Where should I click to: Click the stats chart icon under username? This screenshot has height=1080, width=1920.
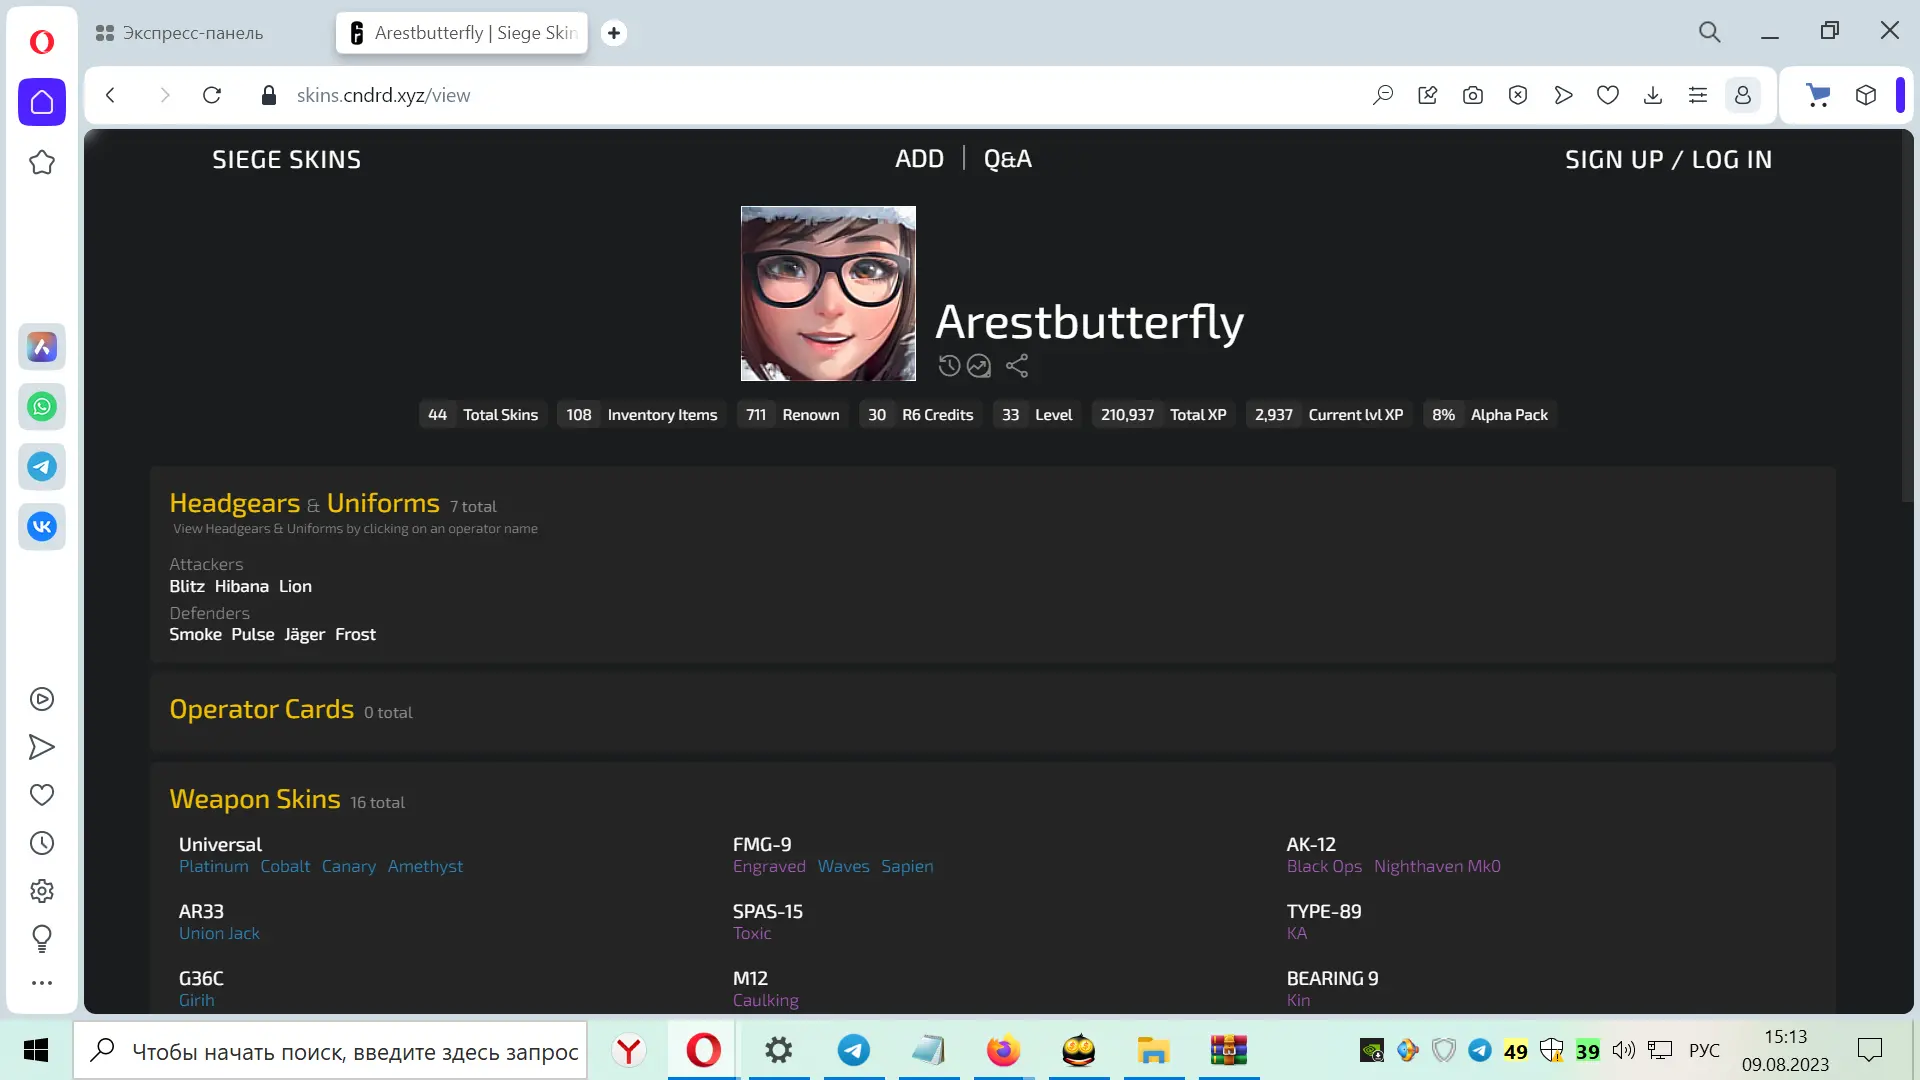pos(979,366)
